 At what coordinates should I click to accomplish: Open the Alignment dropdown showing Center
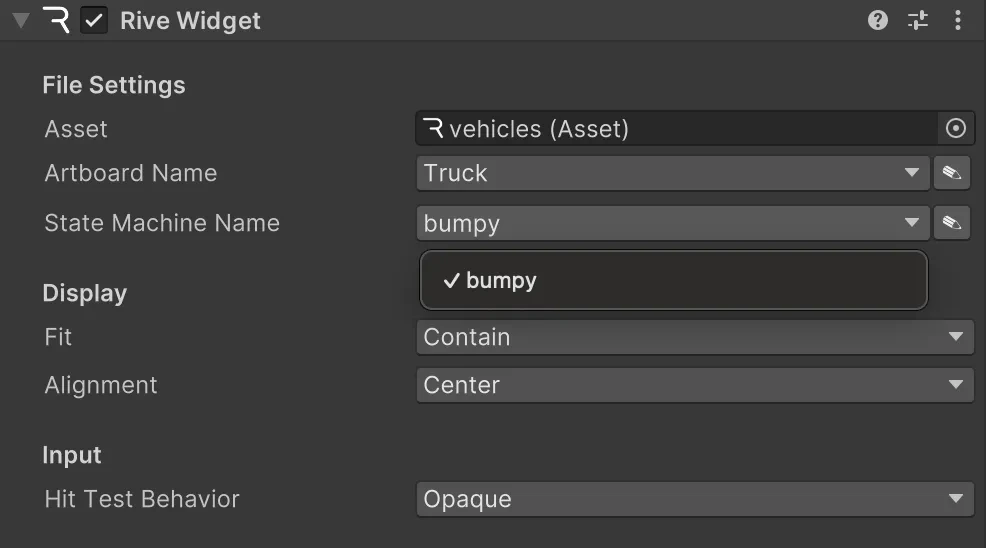tap(694, 385)
